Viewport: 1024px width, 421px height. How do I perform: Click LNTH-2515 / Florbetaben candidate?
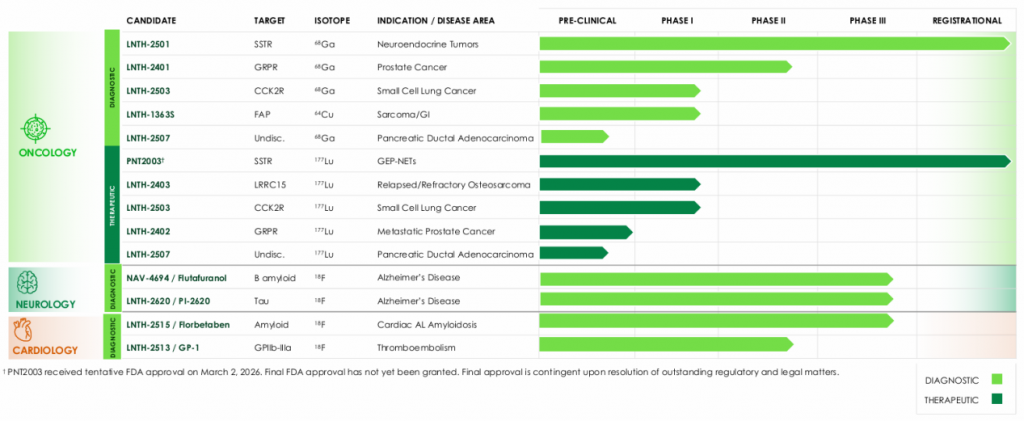tap(178, 324)
